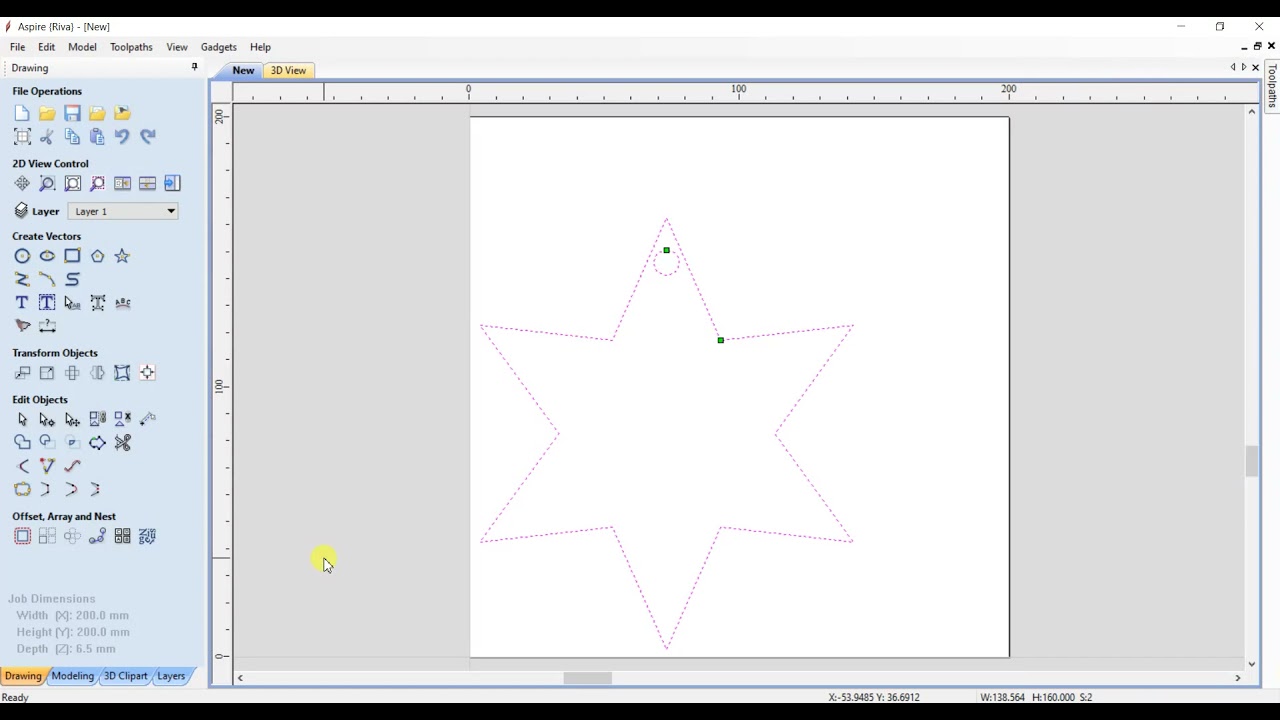Open the Gadgets menu
Screen dimensions: 1280x720
(218, 47)
